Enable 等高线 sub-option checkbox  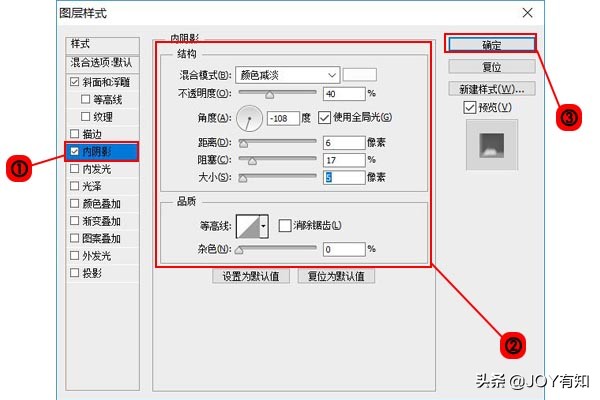coord(85,99)
